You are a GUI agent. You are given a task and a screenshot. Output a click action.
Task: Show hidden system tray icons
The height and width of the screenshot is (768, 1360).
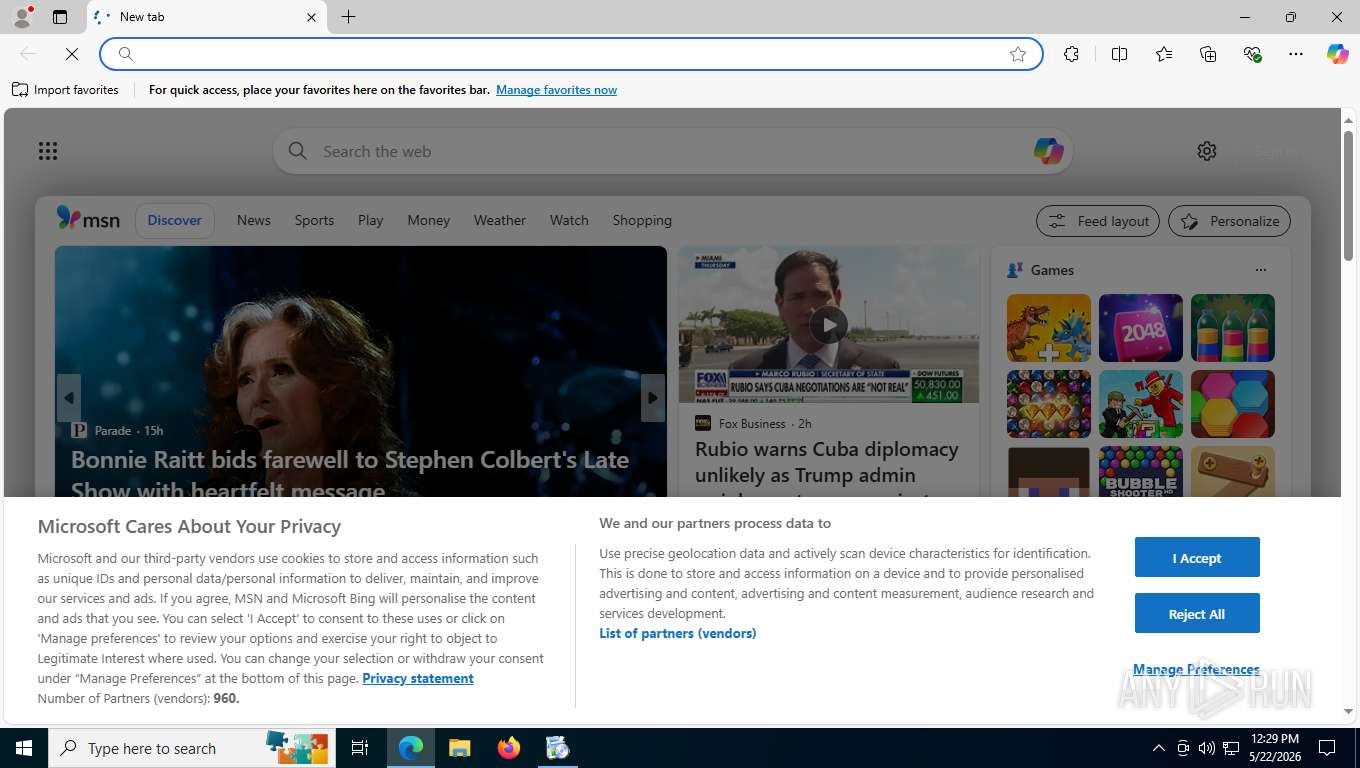pyautogui.click(x=1158, y=748)
